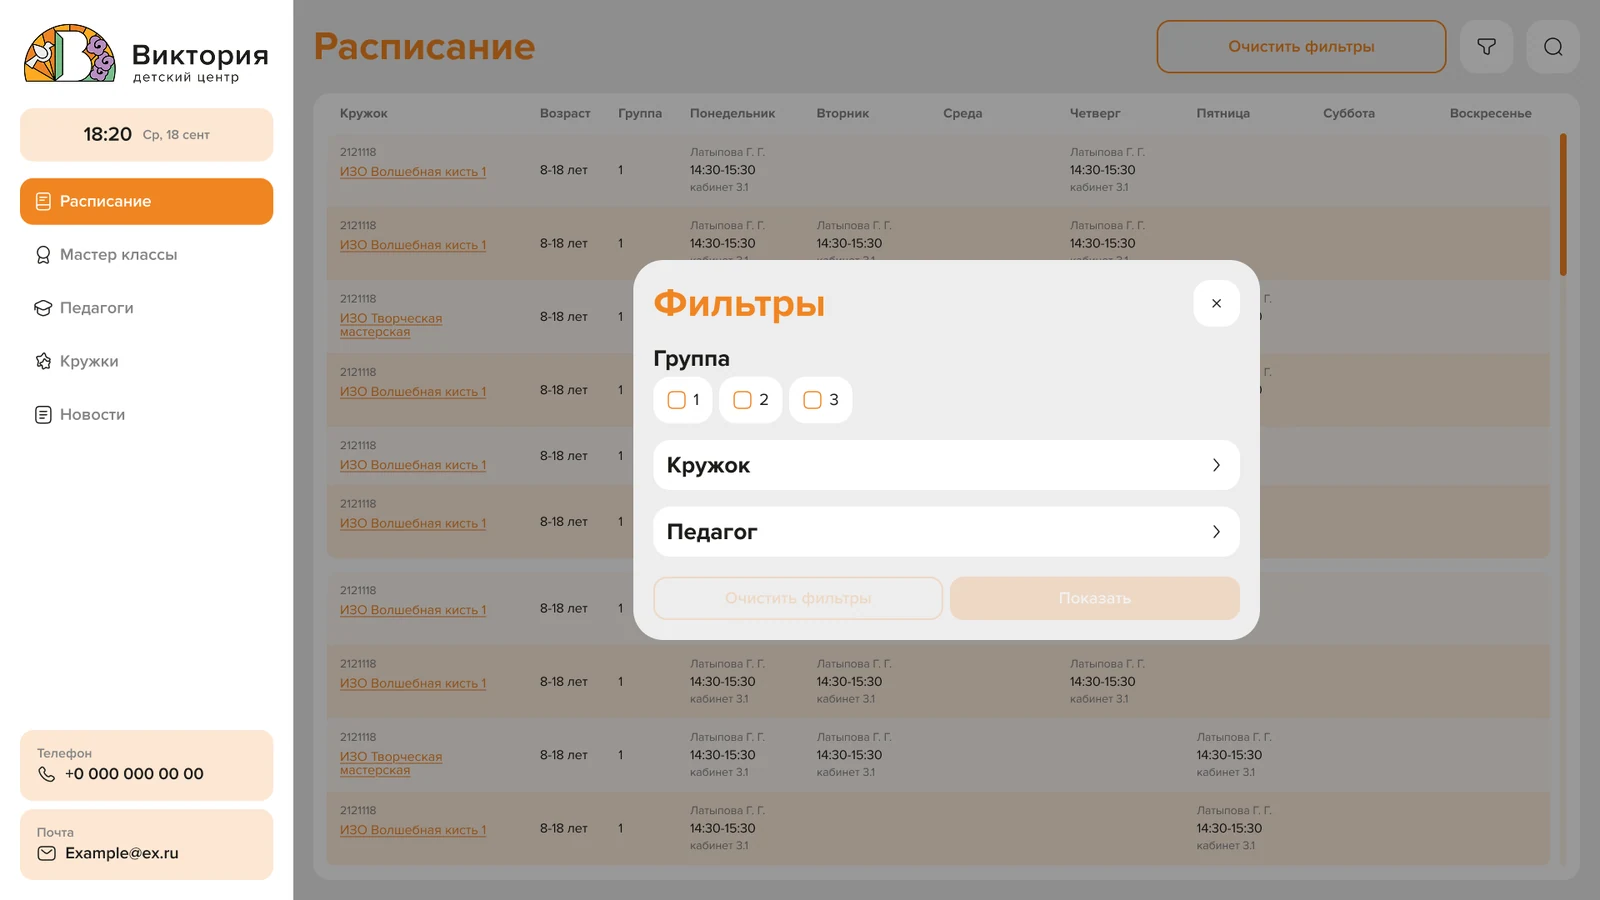Screen dimensions: 1600x900
Task: Click the Новости document icon
Action: pyautogui.click(x=43, y=415)
